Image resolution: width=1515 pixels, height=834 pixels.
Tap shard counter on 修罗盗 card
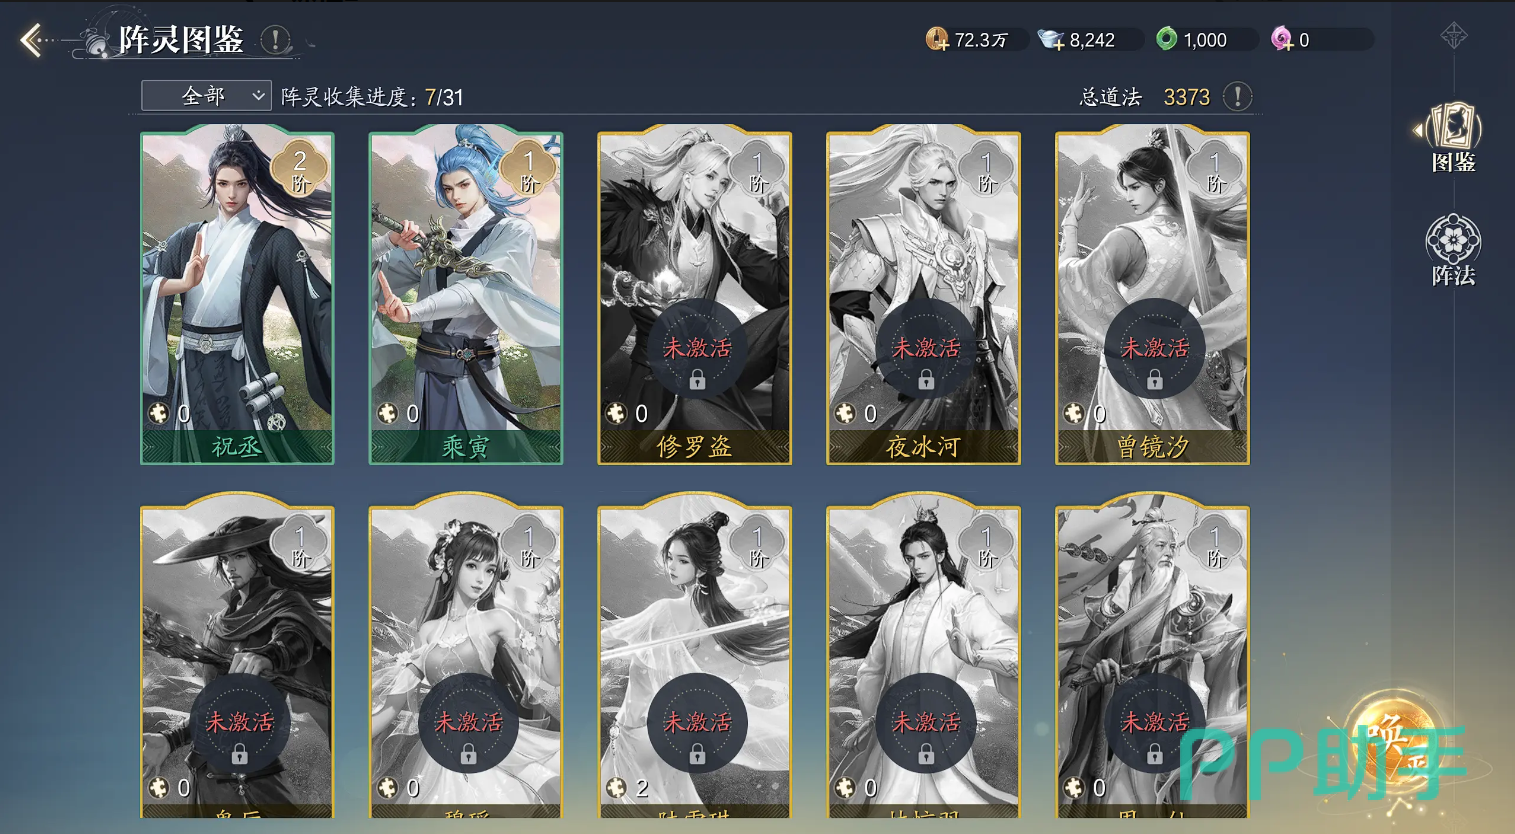(x=628, y=413)
